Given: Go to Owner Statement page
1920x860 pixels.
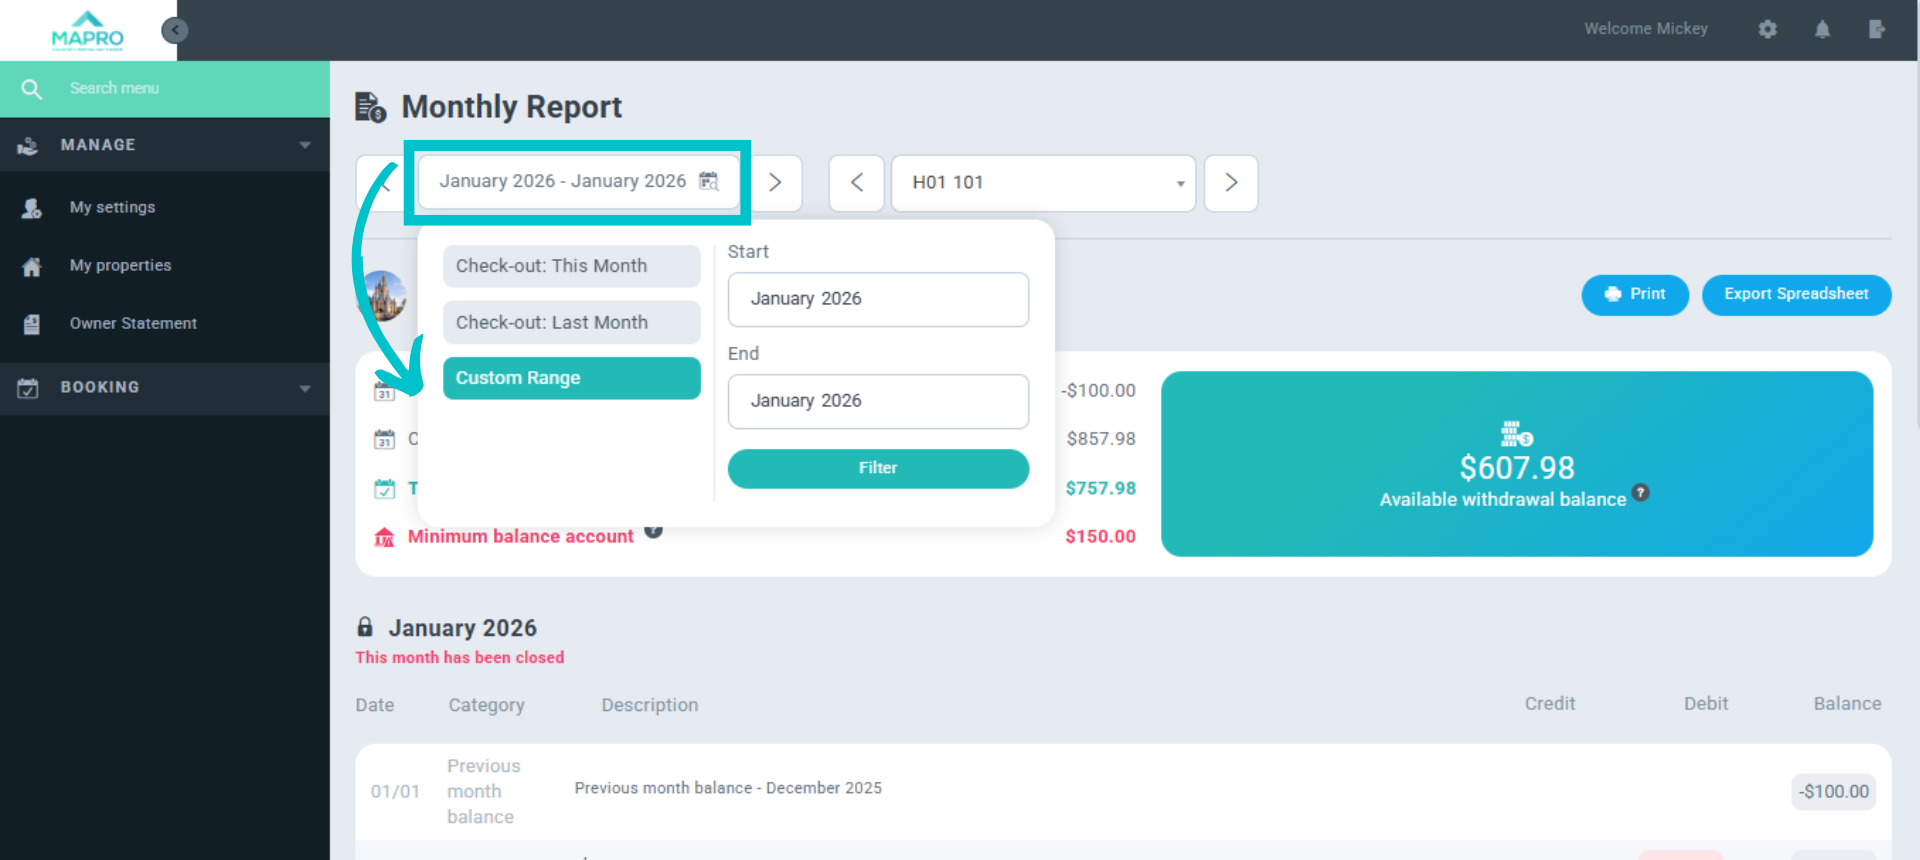Looking at the screenshot, I should pyautogui.click(x=133, y=323).
